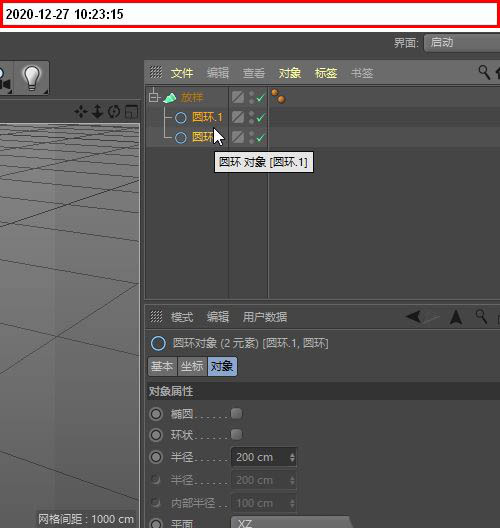Open the 查看 menu

click(254, 73)
